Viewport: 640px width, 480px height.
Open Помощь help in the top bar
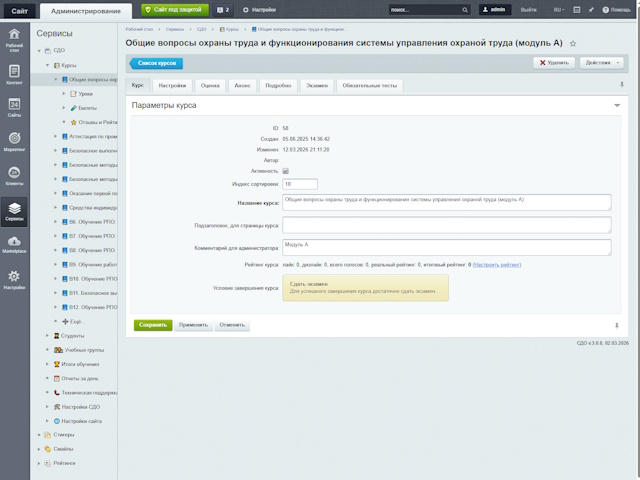coord(616,10)
